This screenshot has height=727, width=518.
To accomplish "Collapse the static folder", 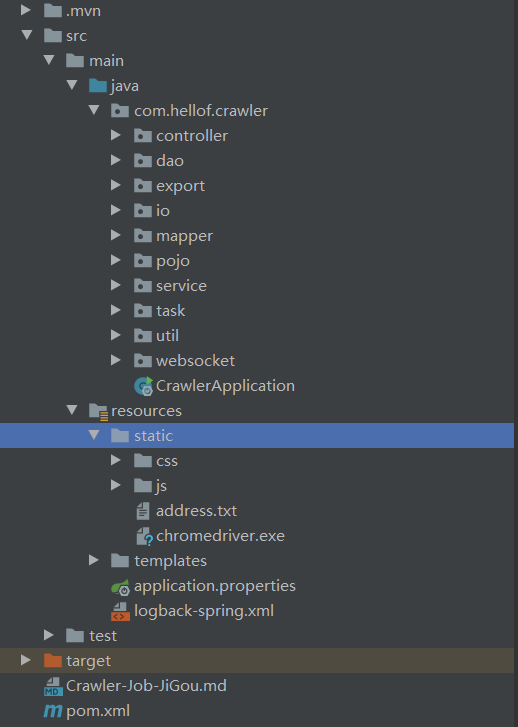I will pyautogui.click(x=94, y=435).
